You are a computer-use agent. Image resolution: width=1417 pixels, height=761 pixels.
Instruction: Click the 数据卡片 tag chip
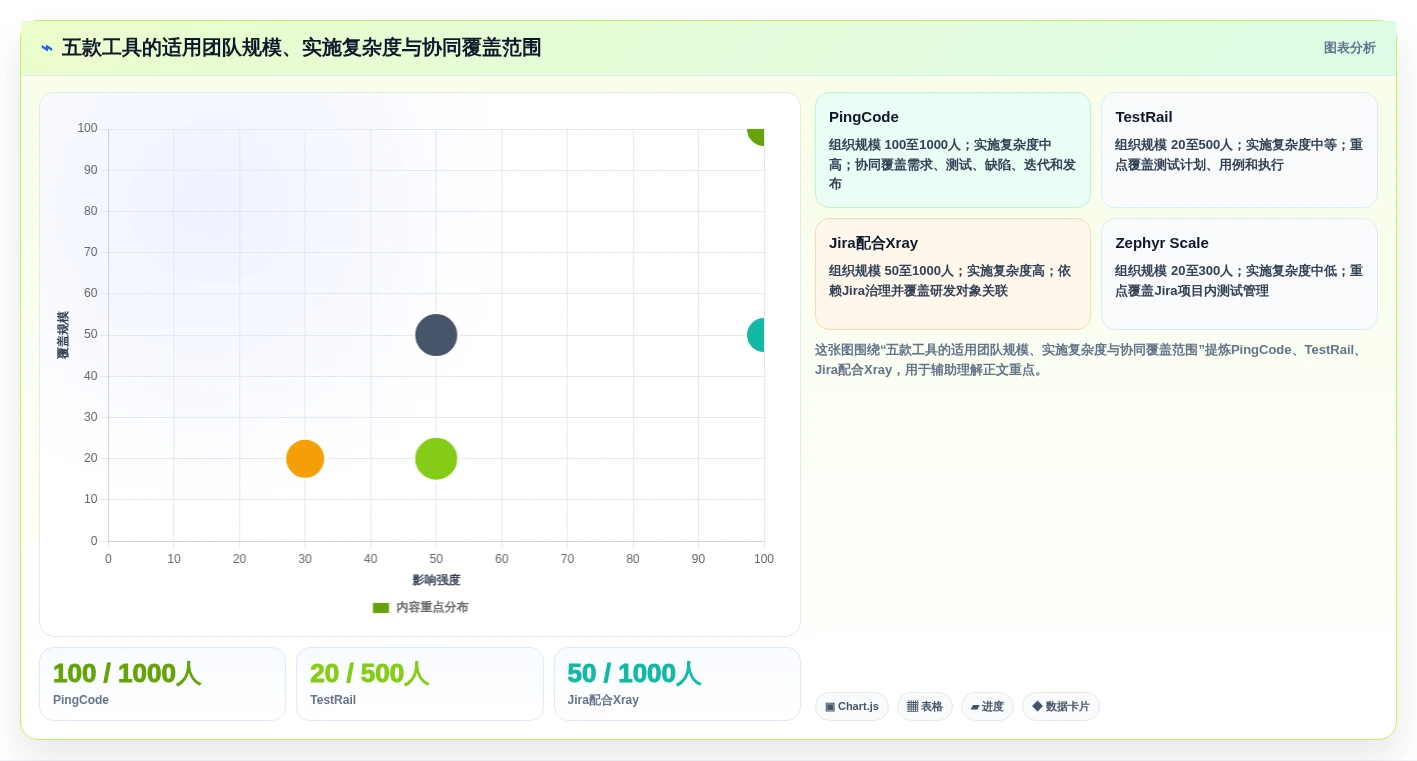pos(1061,706)
